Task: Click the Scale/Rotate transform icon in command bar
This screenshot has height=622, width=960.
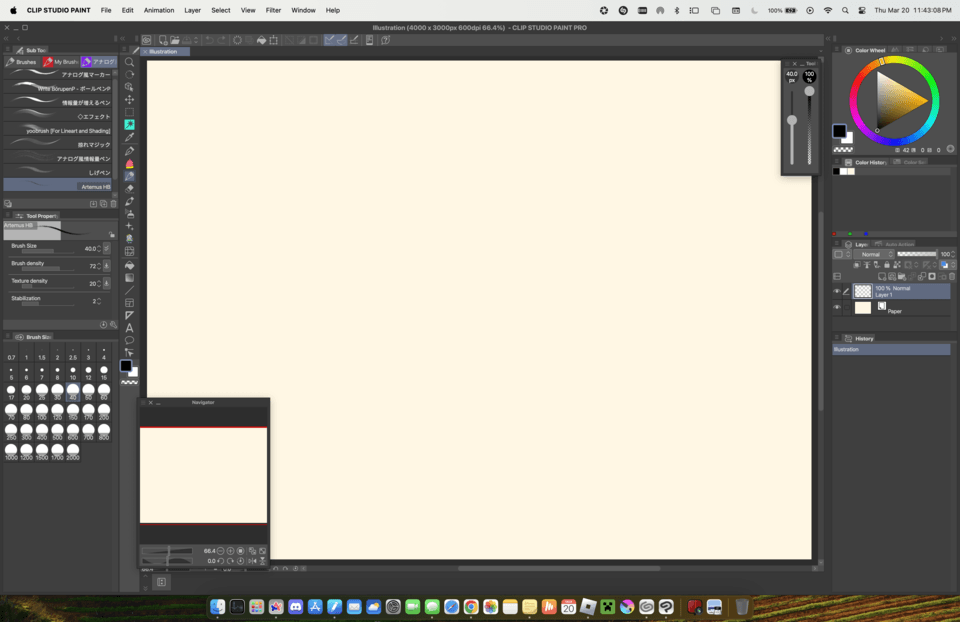Action: [274, 40]
